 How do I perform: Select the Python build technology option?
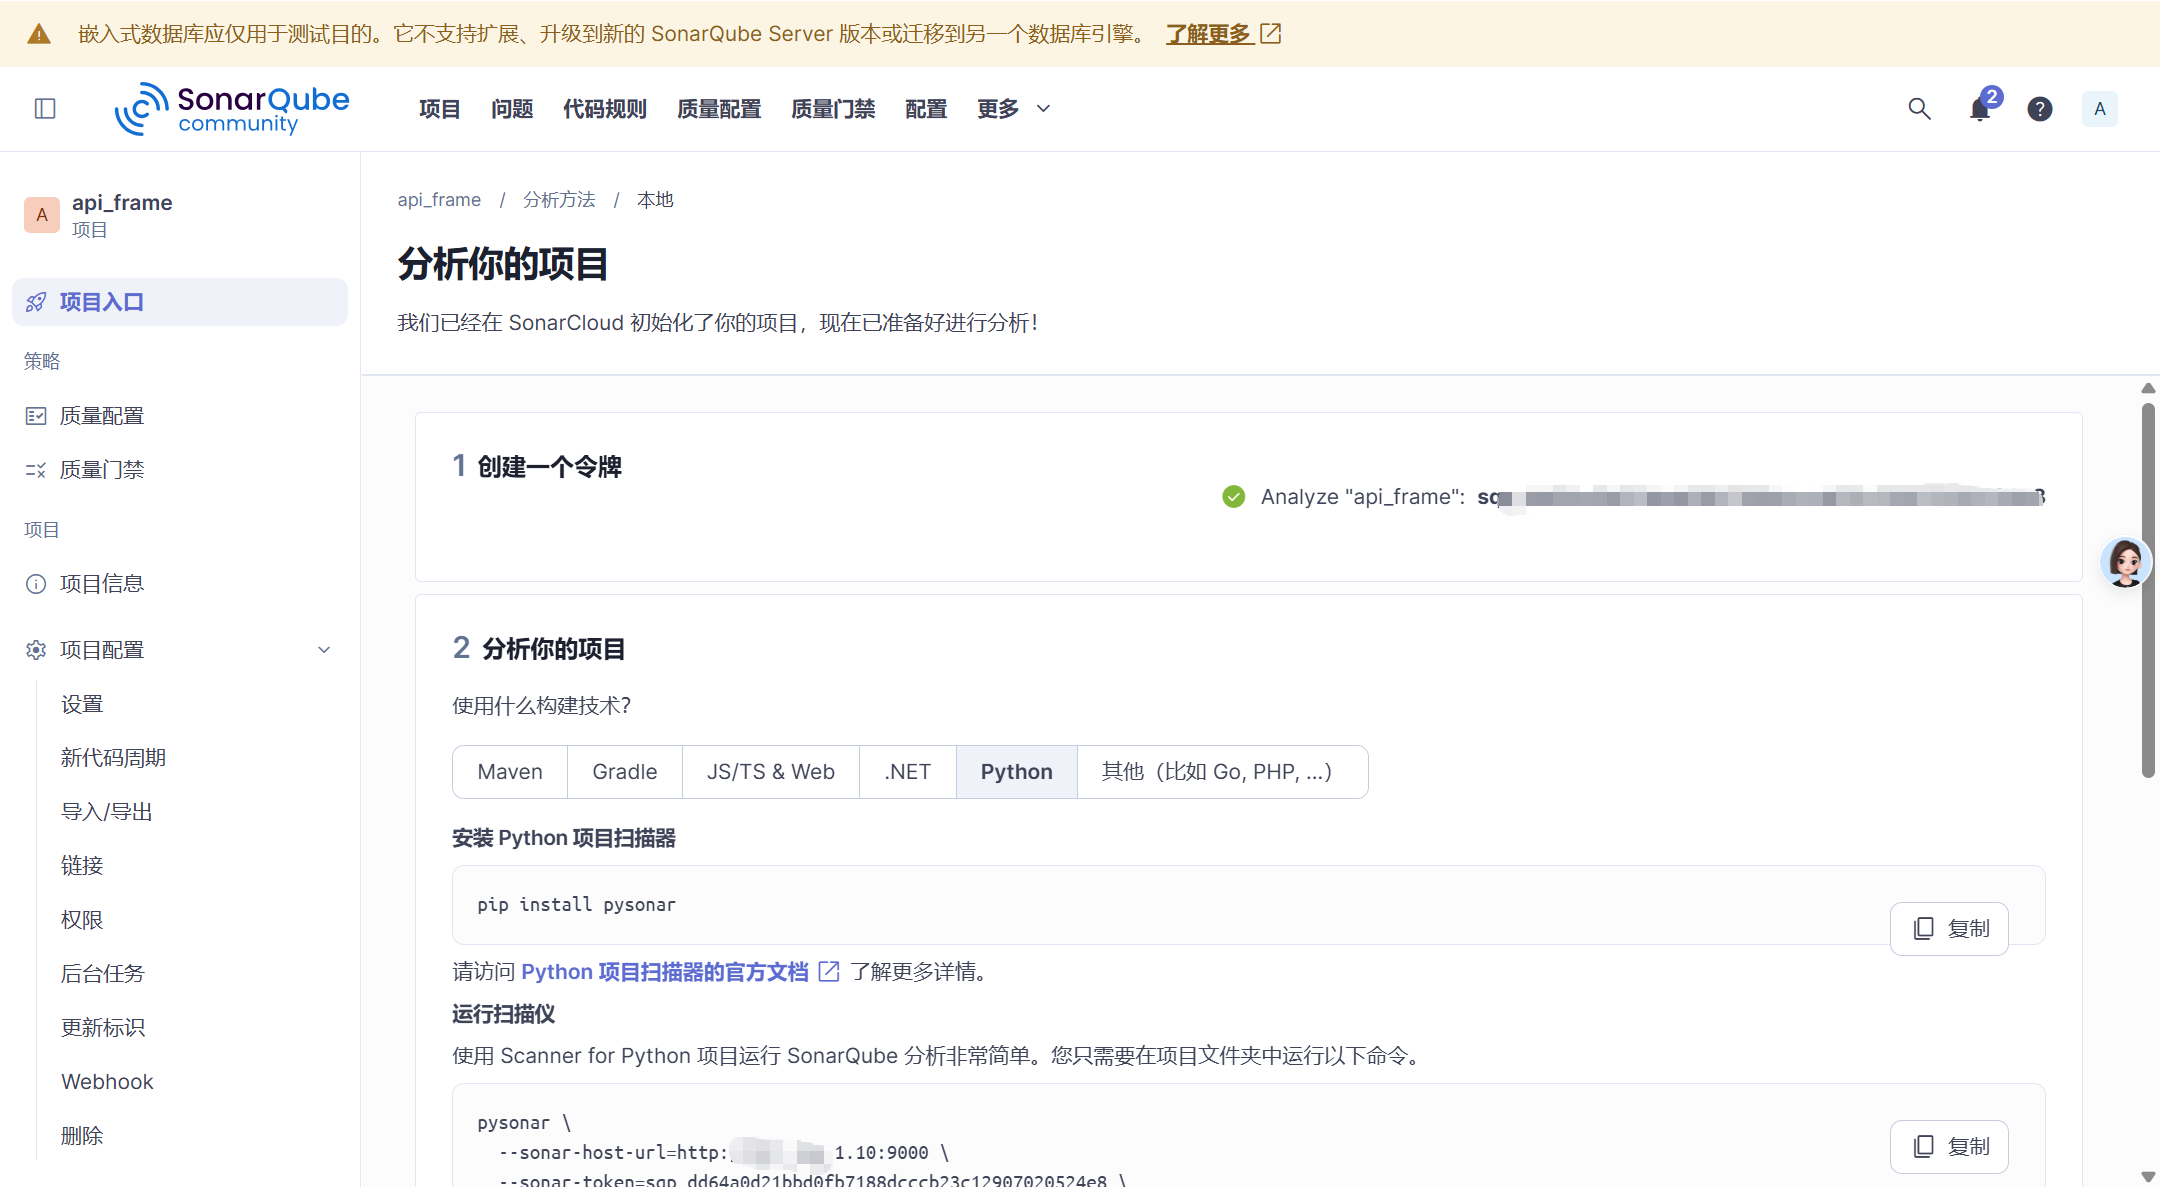pos(1016,772)
